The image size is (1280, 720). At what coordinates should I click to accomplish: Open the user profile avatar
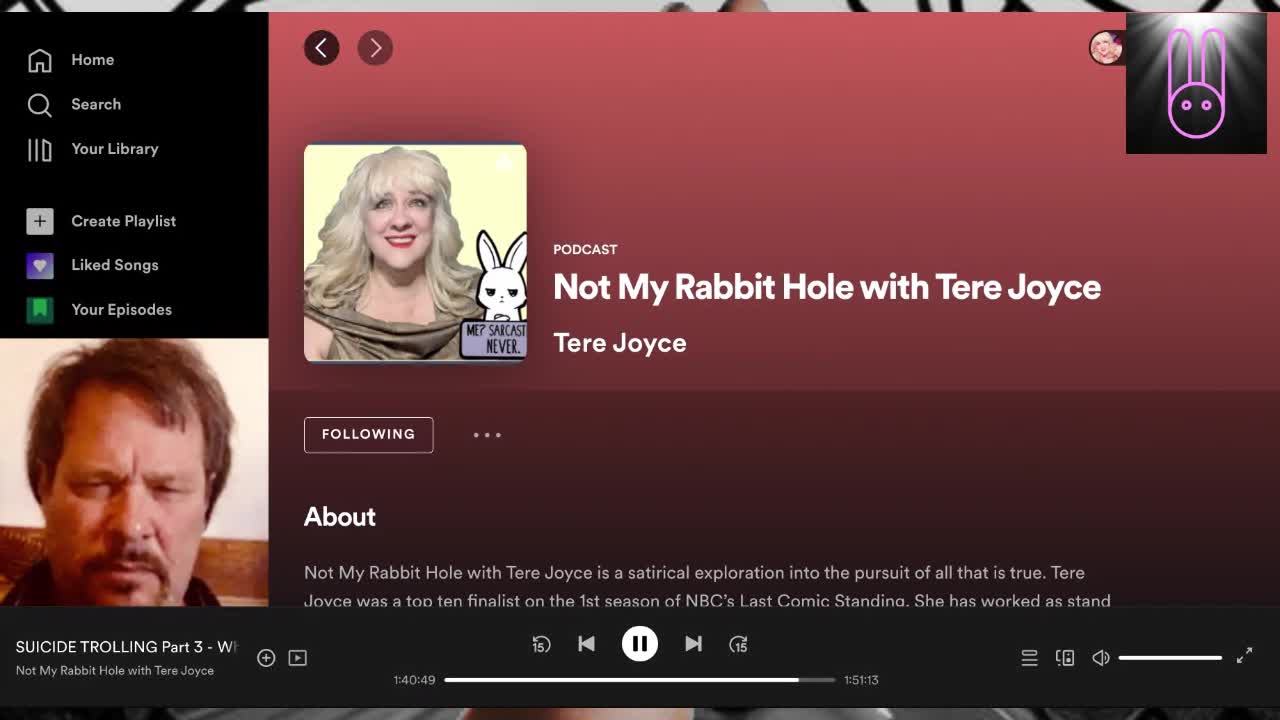[1106, 48]
